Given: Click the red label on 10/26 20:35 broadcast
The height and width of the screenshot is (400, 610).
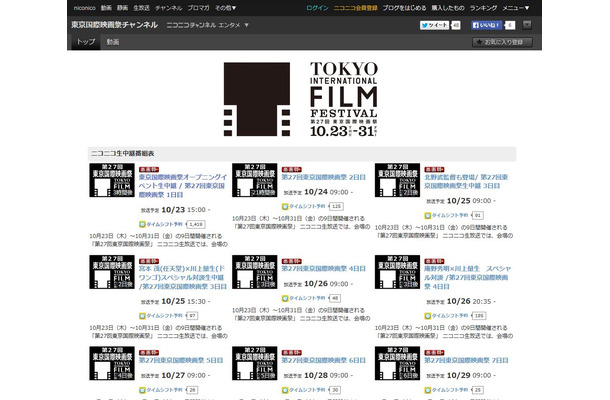Looking at the screenshot, I should click(435, 261).
